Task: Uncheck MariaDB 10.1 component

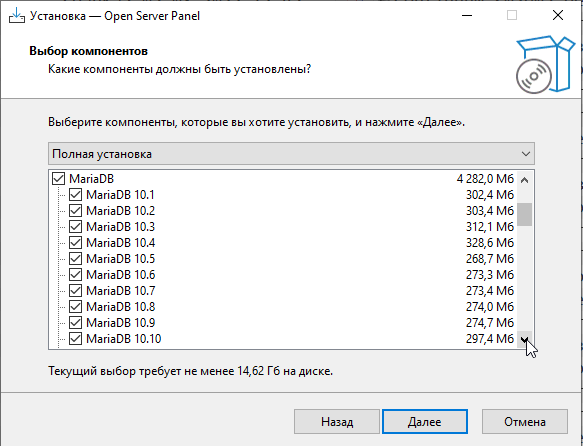Action: tap(75, 195)
